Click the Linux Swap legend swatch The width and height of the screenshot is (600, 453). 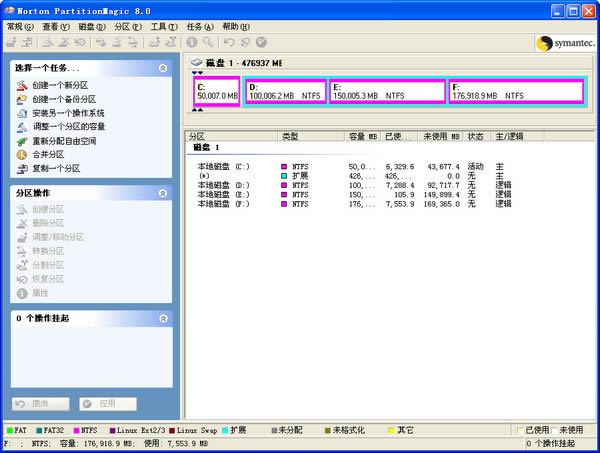(x=172, y=431)
